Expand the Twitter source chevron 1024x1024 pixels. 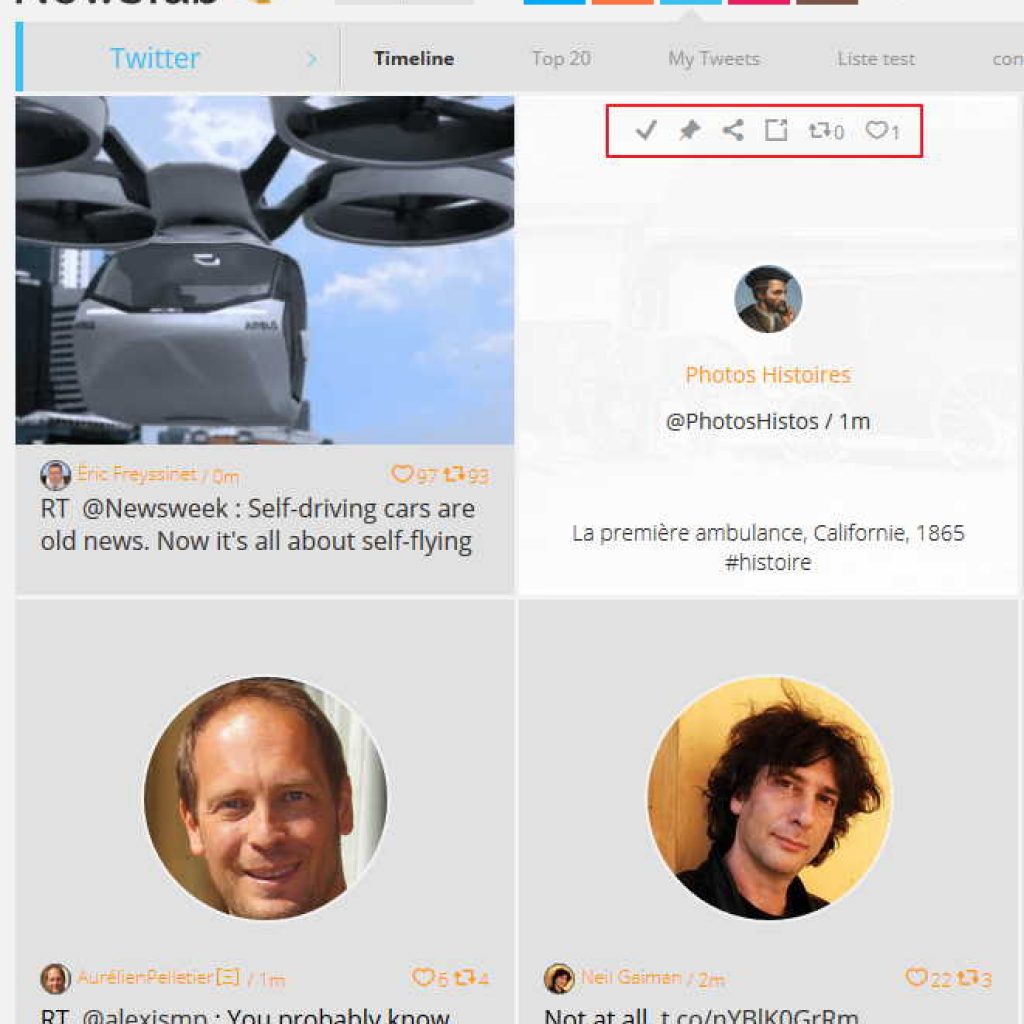(312, 59)
